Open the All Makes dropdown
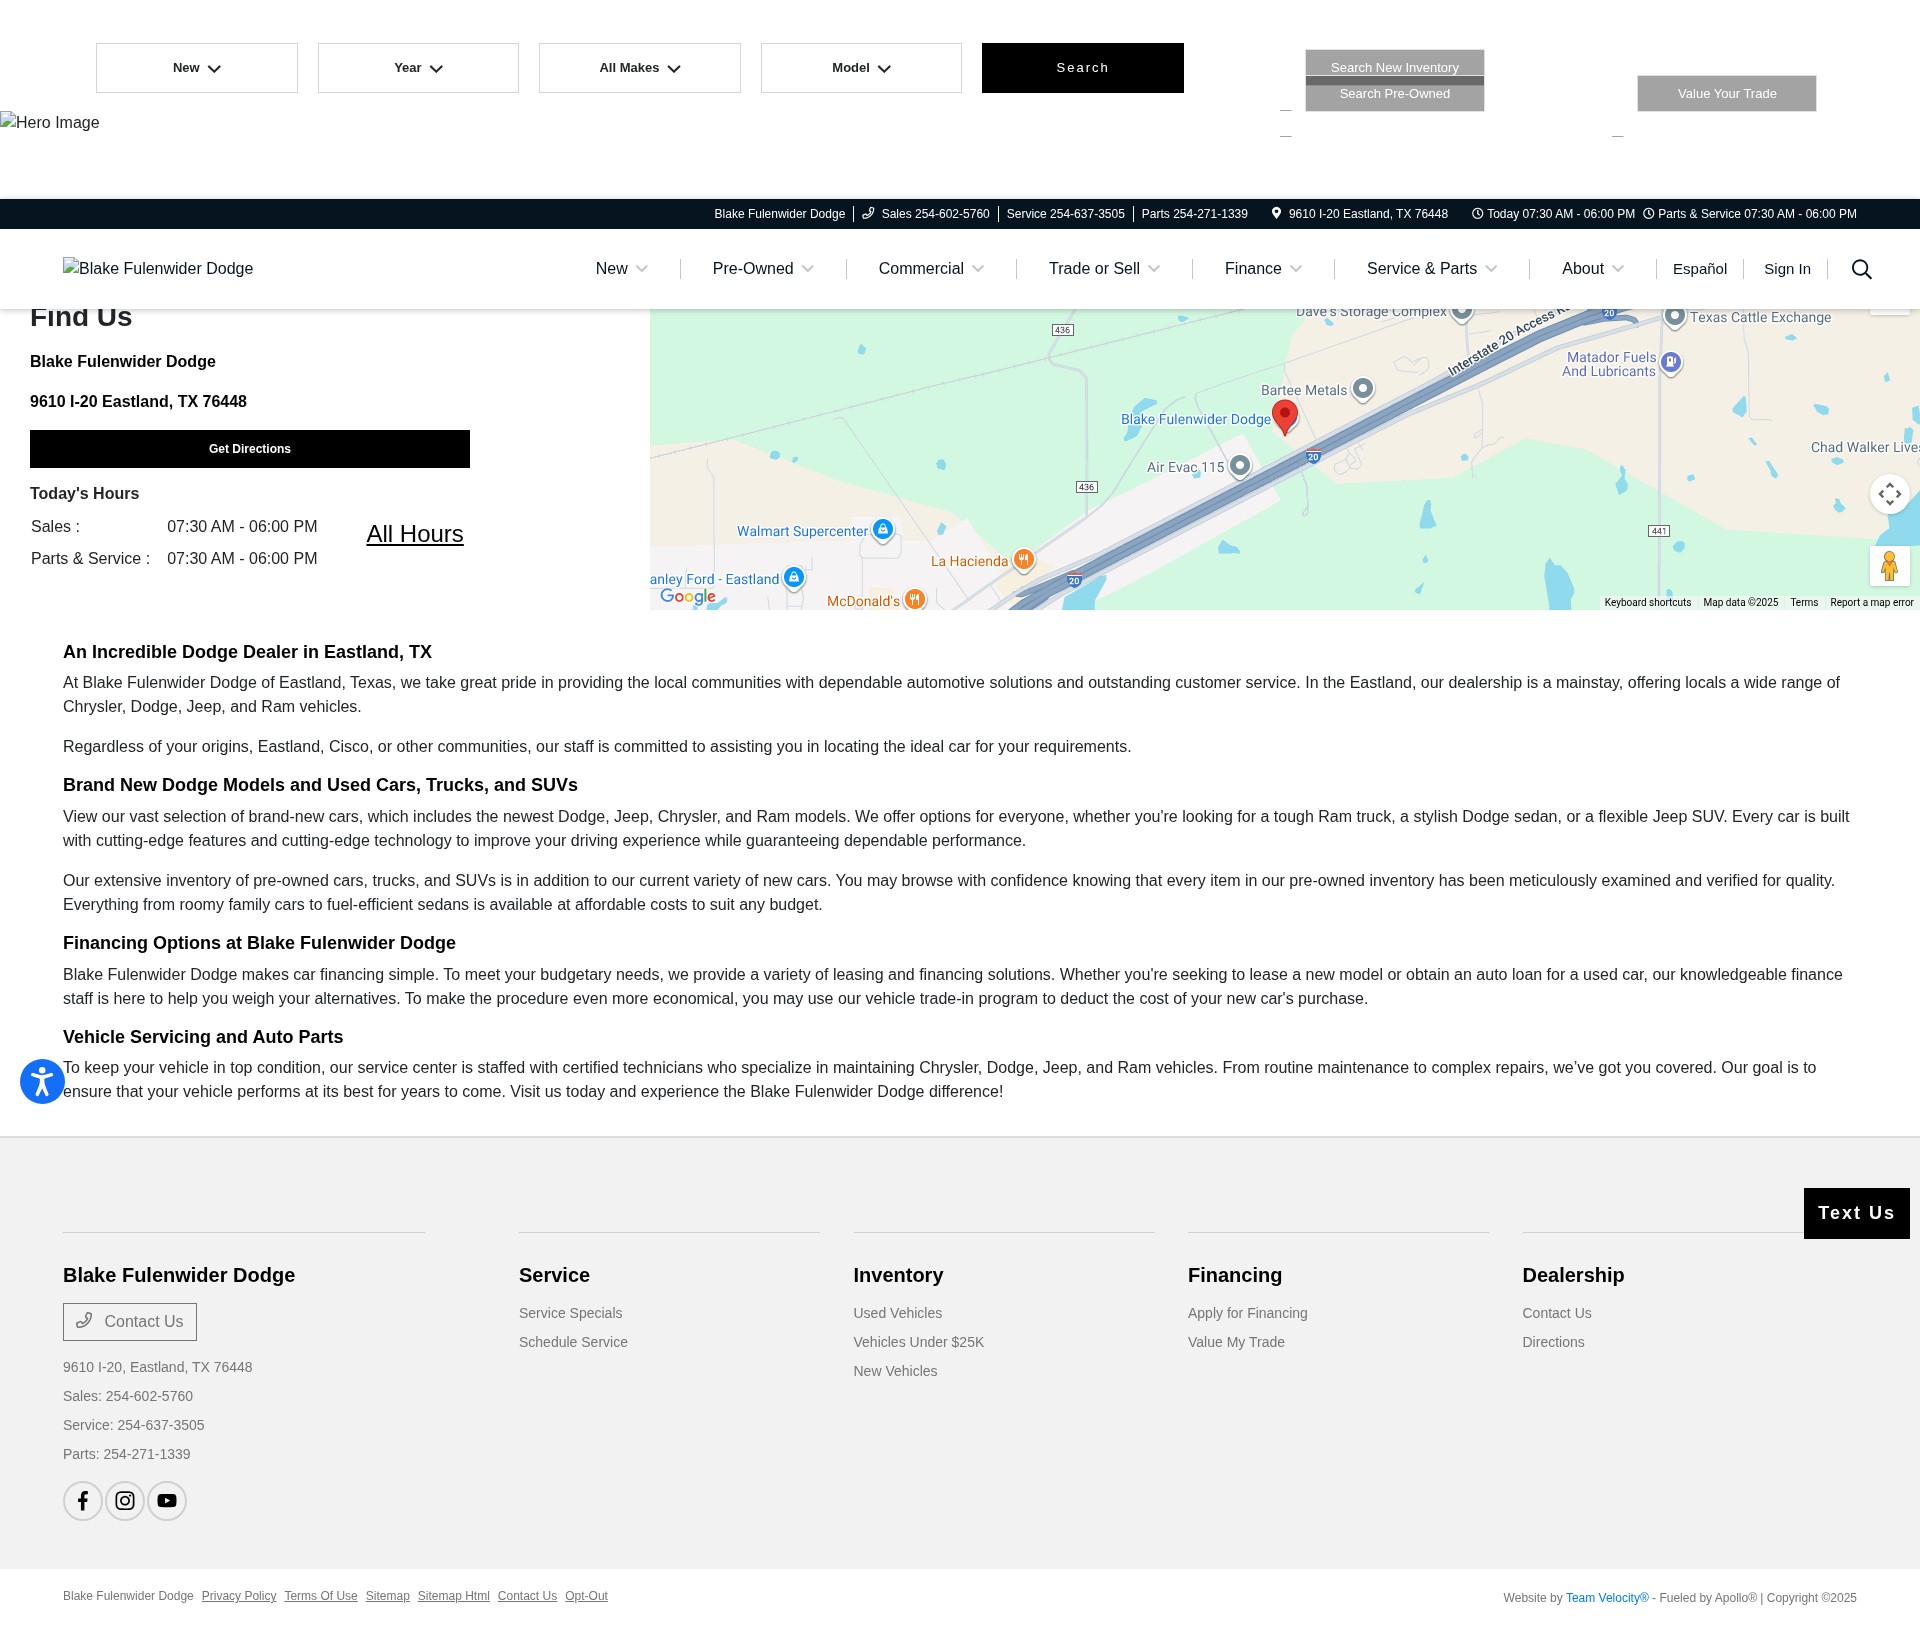Image resolution: width=1920 pixels, height=1647 pixels. pyautogui.click(x=640, y=68)
